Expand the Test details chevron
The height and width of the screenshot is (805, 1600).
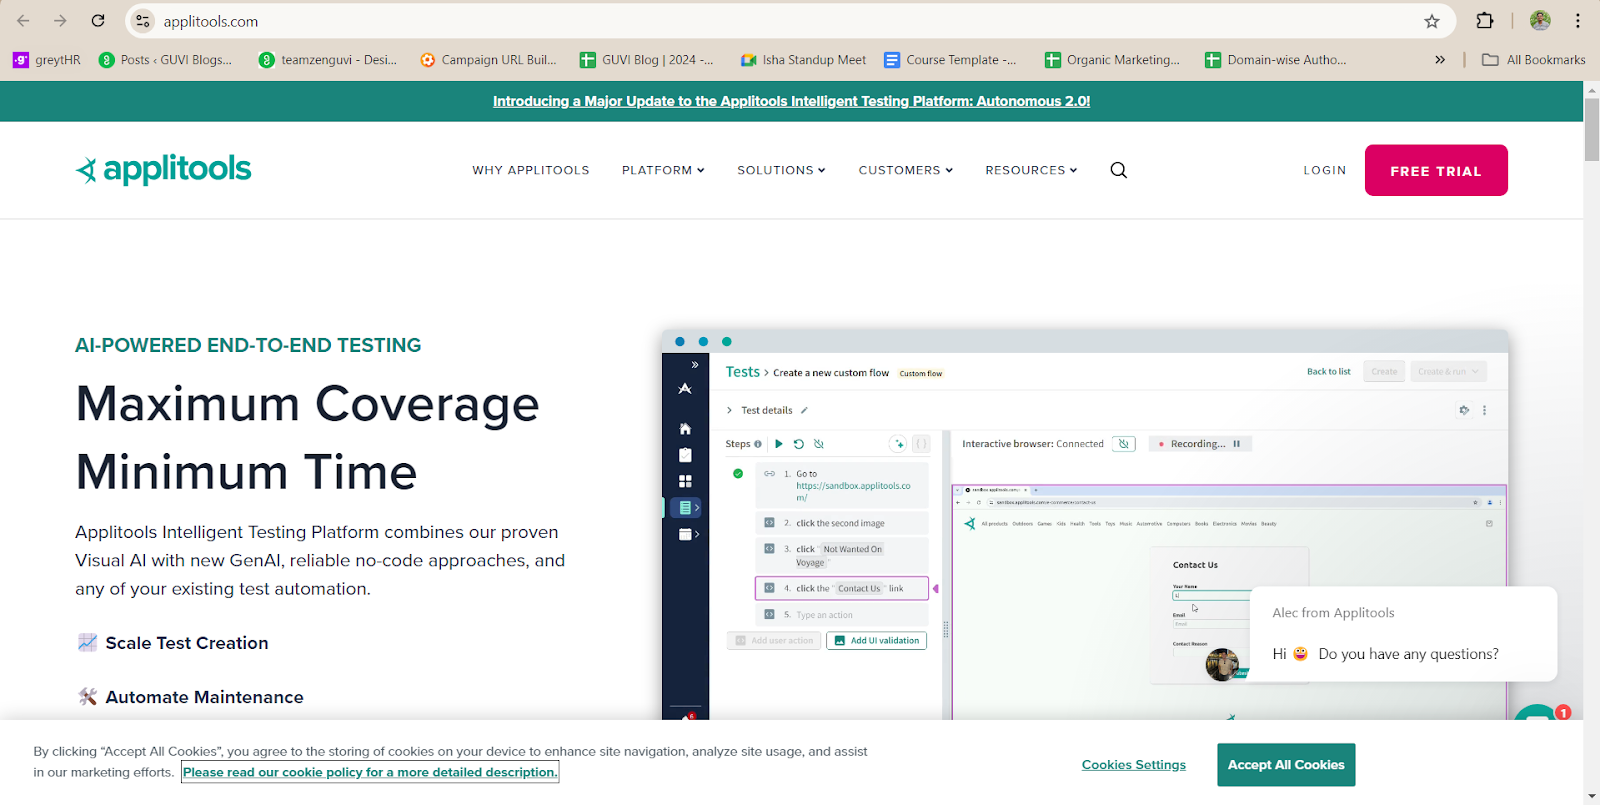(x=730, y=410)
